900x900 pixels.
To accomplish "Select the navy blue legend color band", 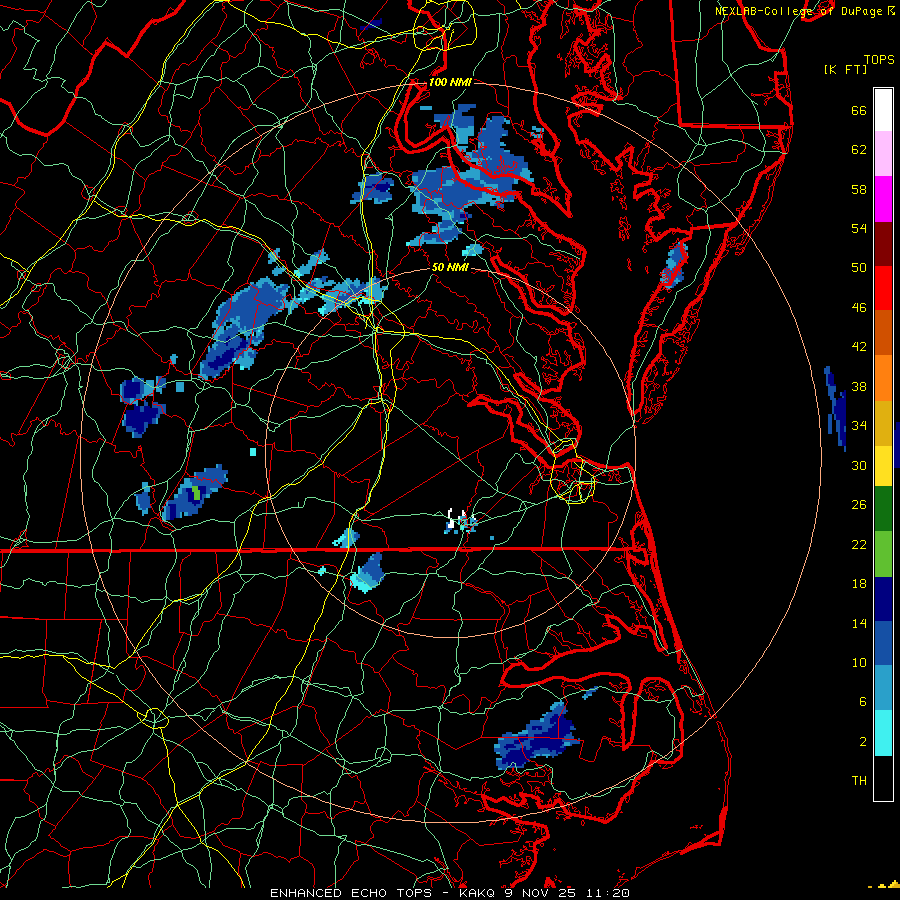I will (883, 599).
